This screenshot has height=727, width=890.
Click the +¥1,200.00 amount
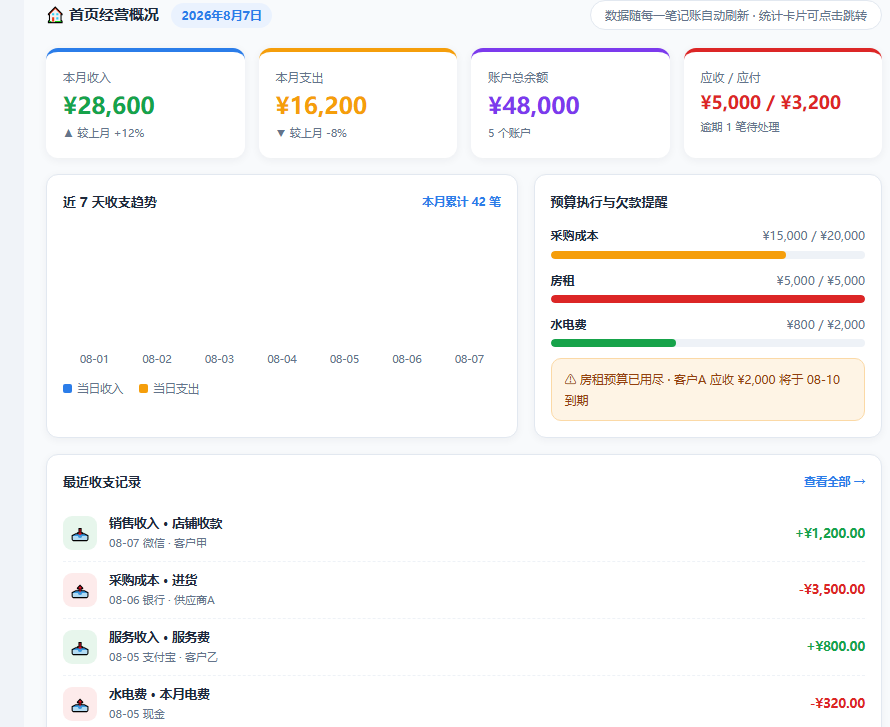coord(830,533)
